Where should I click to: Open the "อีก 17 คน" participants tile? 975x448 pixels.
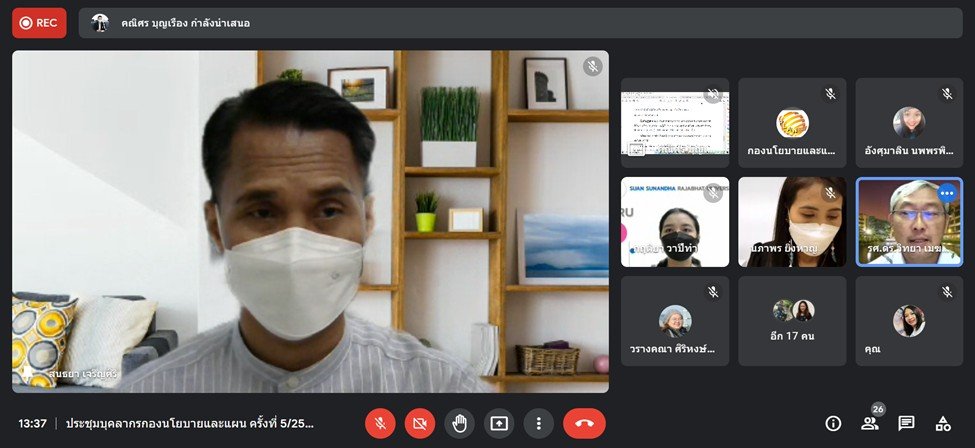792,321
